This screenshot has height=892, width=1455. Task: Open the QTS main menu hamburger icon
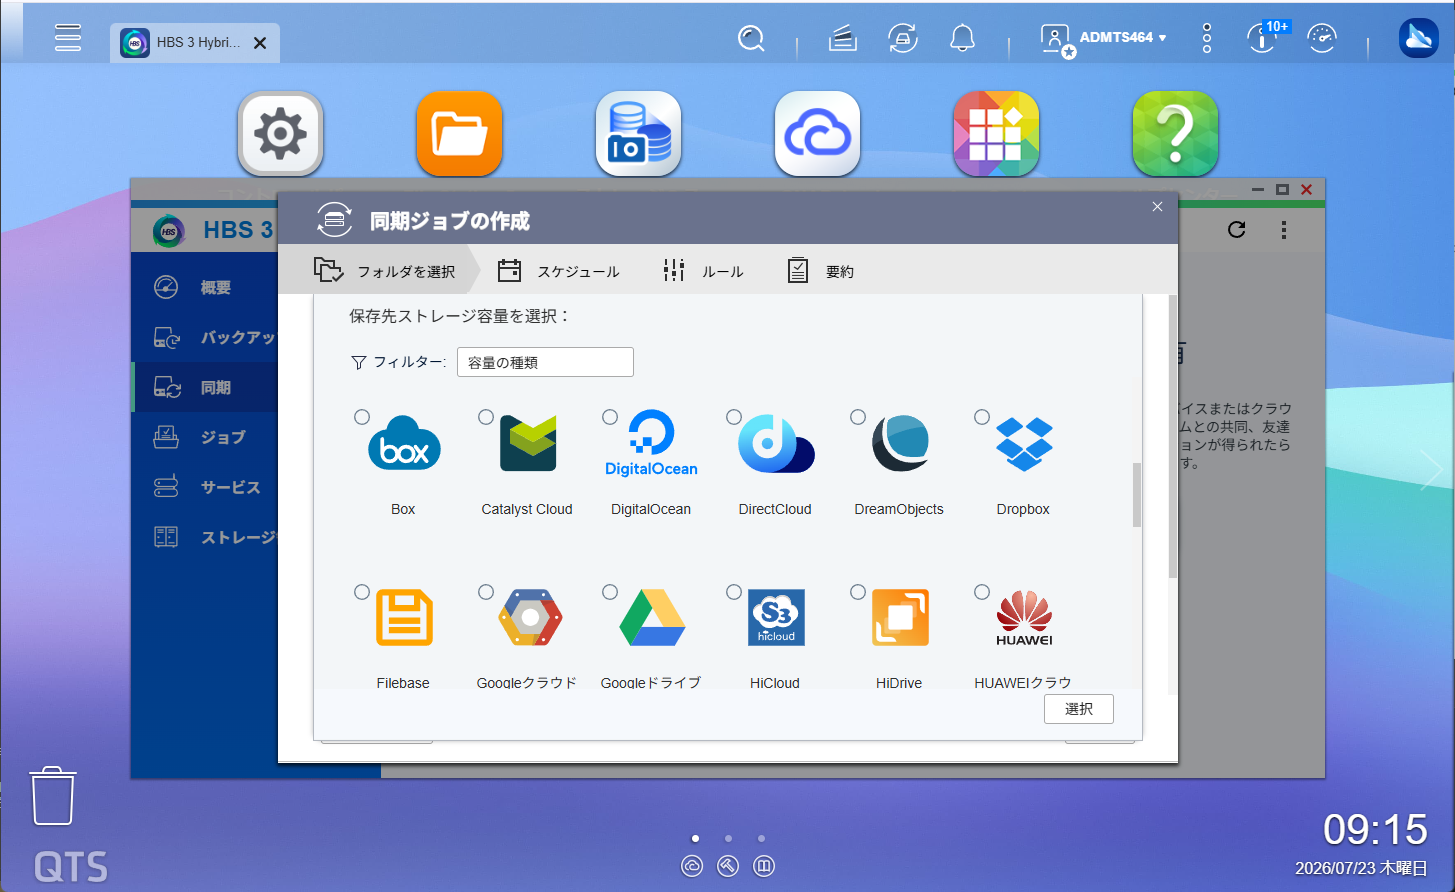(x=68, y=38)
